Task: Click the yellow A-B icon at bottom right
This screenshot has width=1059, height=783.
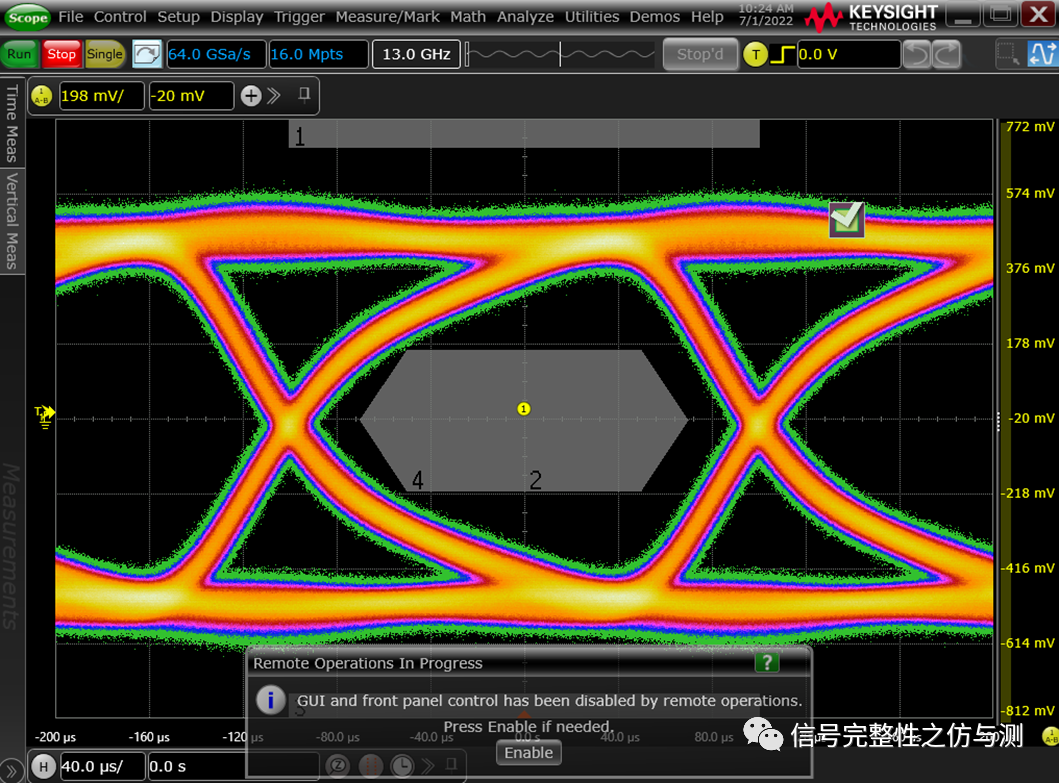Action: pos(1050,736)
